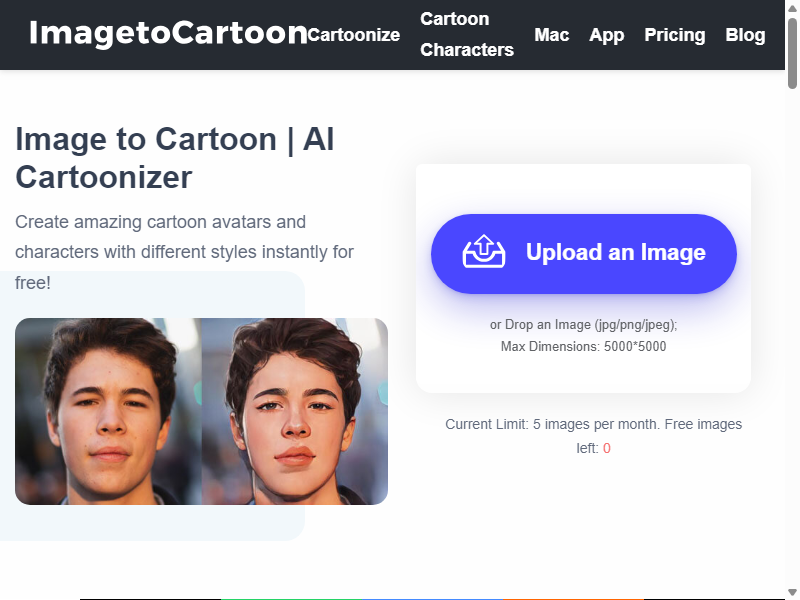Click the upload tray icon
This screenshot has width=800, height=600.
click(484, 251)
